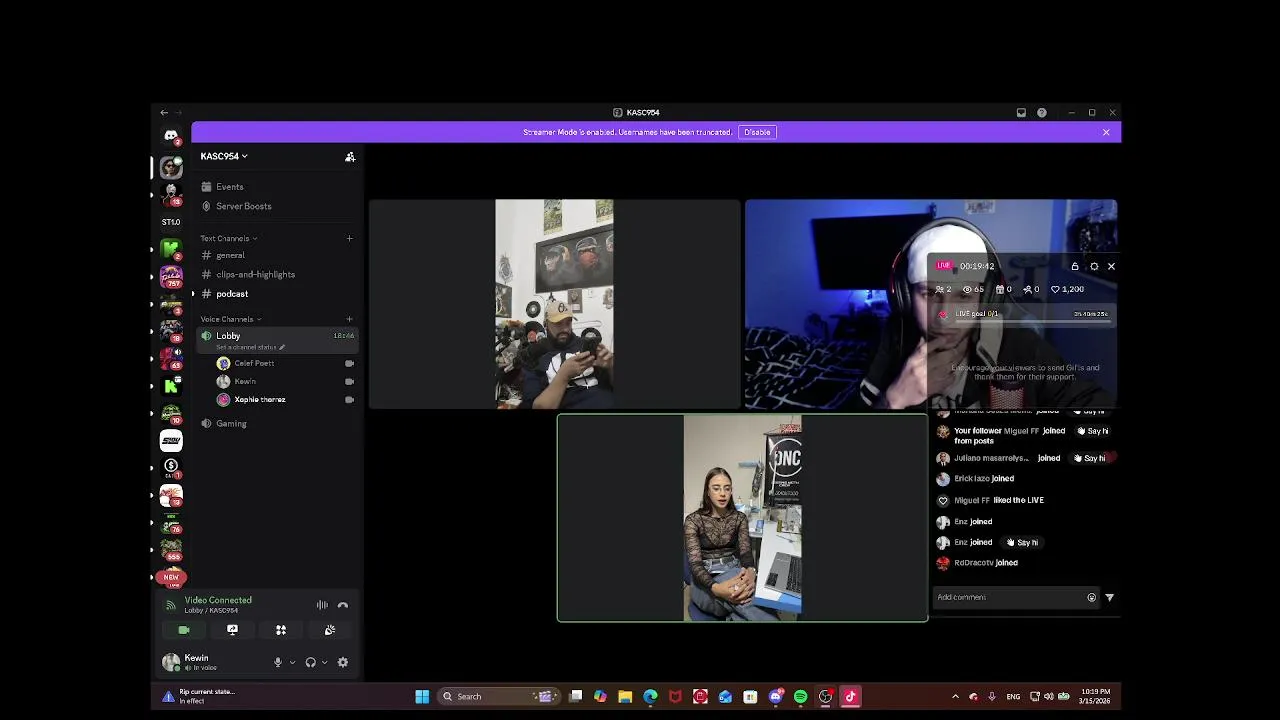Image resolution: width=1280 pixels, height=720 pixels.
Task: Open TikTok LIVE overlay settings gear
Action: [1094, 267]
